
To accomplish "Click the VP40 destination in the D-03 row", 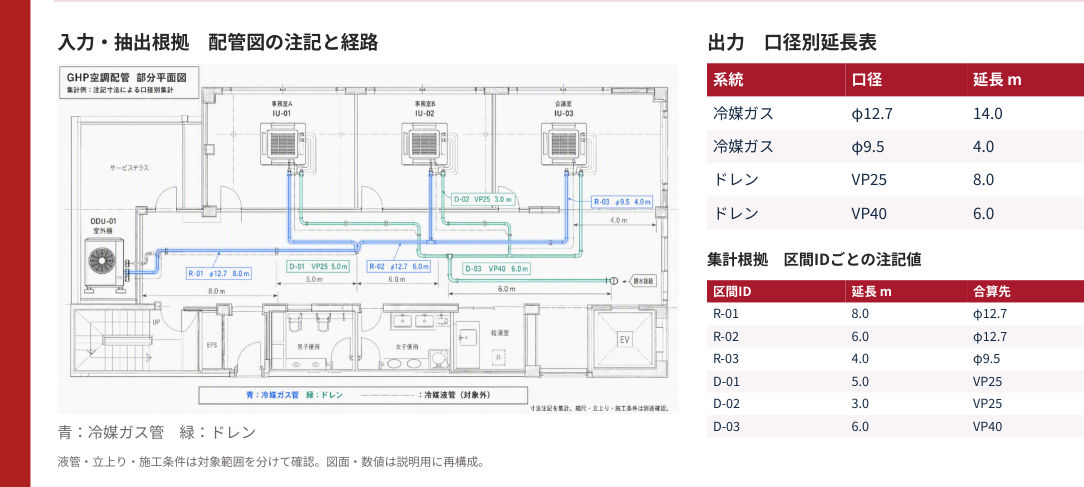I will pos(987,426).
